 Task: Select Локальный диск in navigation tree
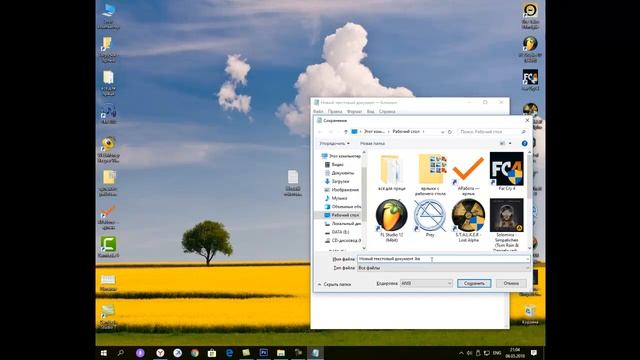(x=342, y=224)
